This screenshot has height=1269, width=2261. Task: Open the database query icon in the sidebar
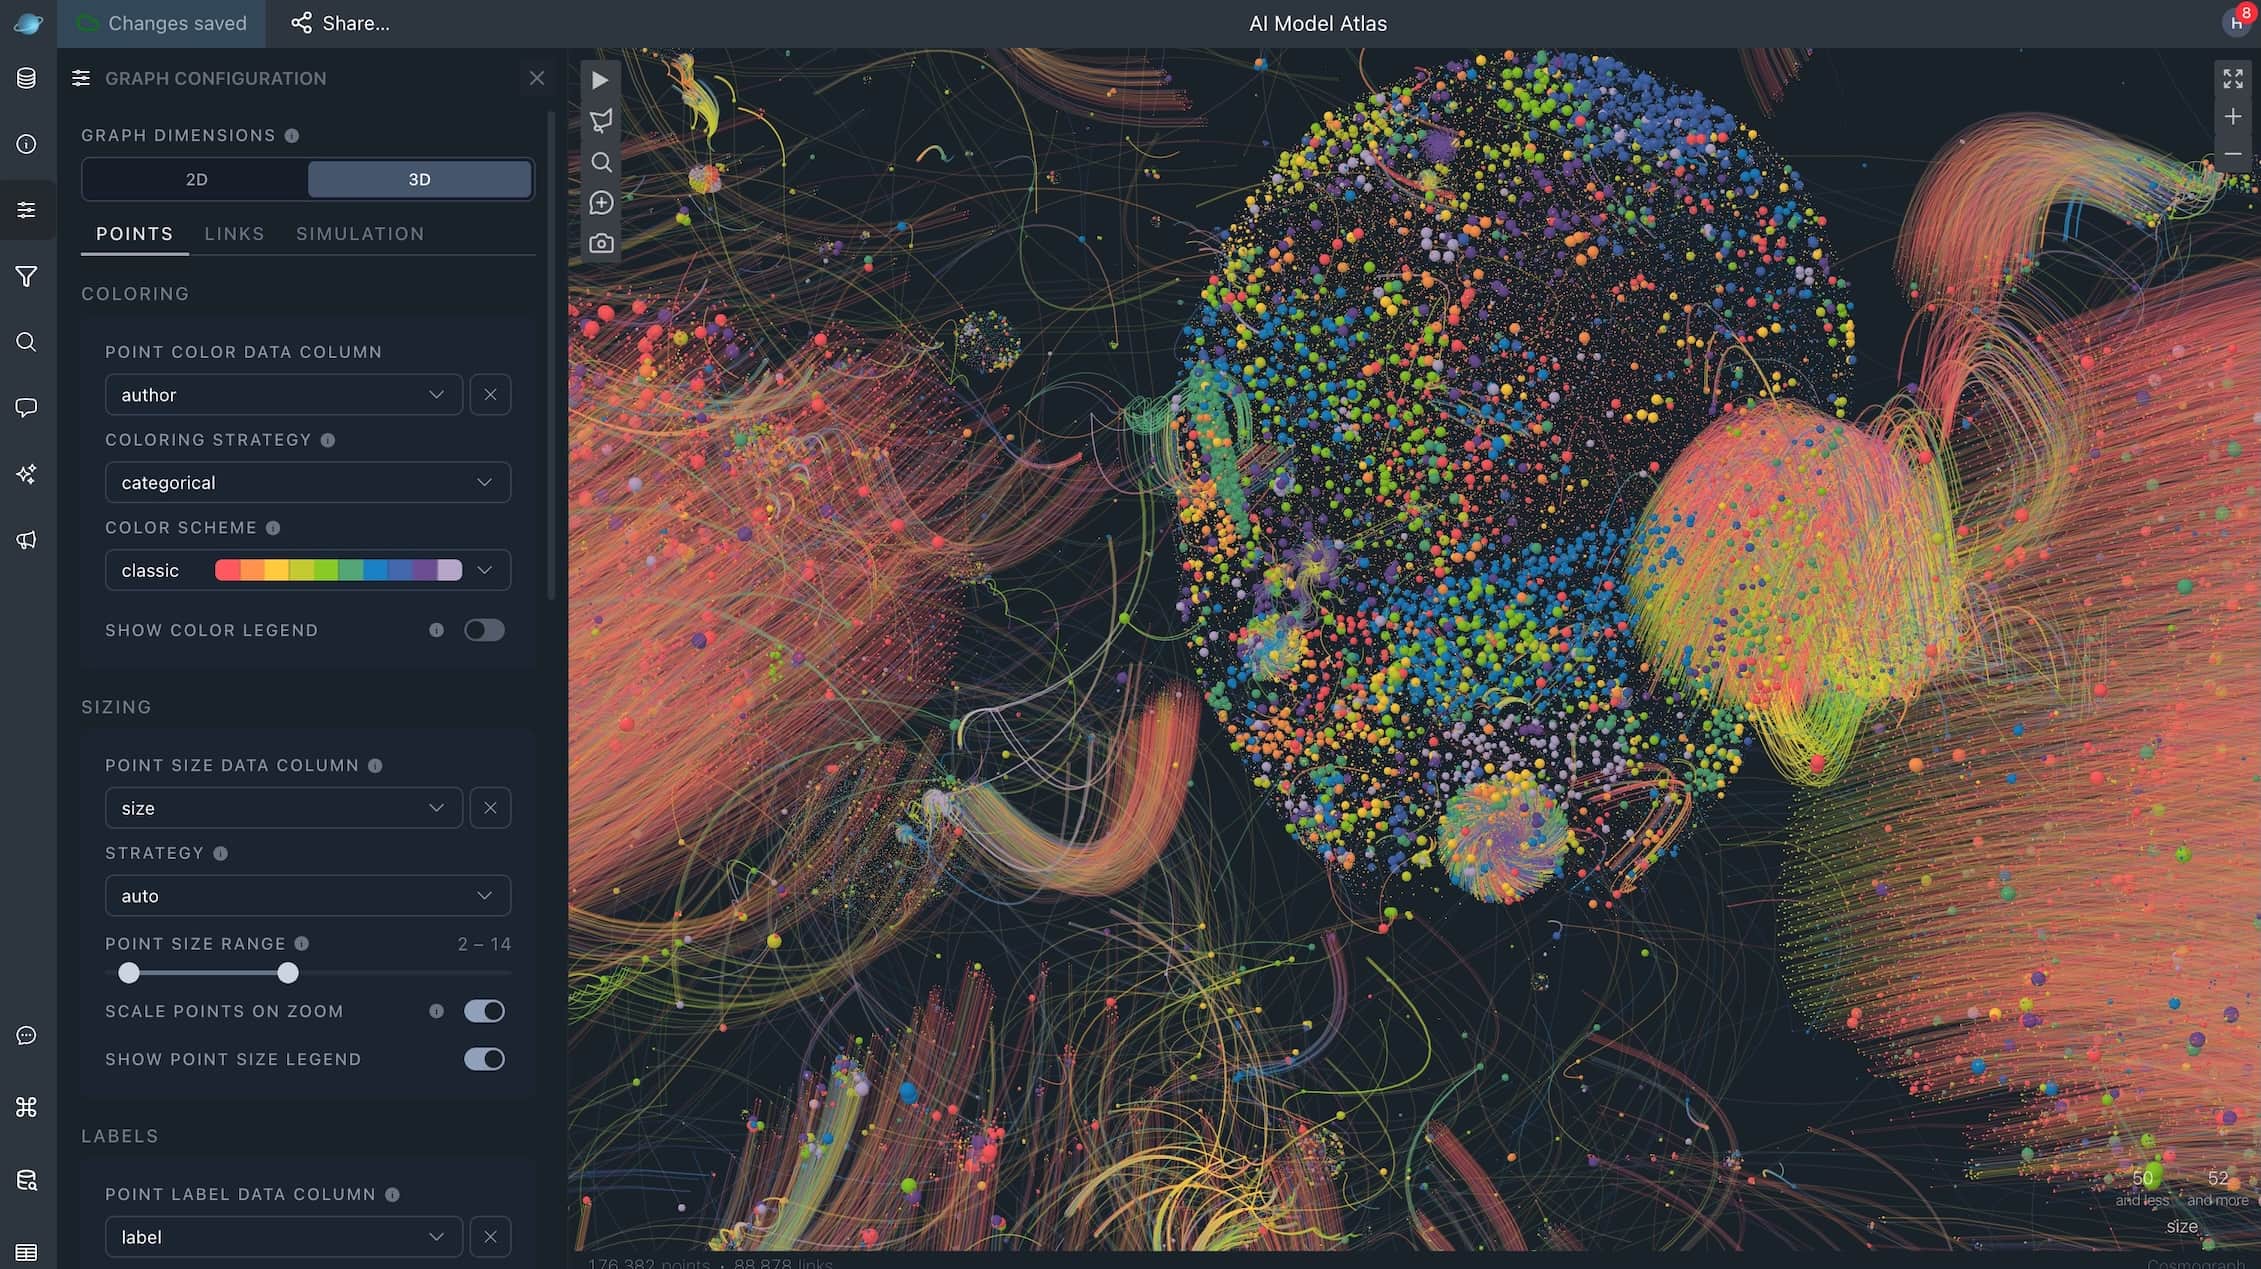(x=27, y=1180)
